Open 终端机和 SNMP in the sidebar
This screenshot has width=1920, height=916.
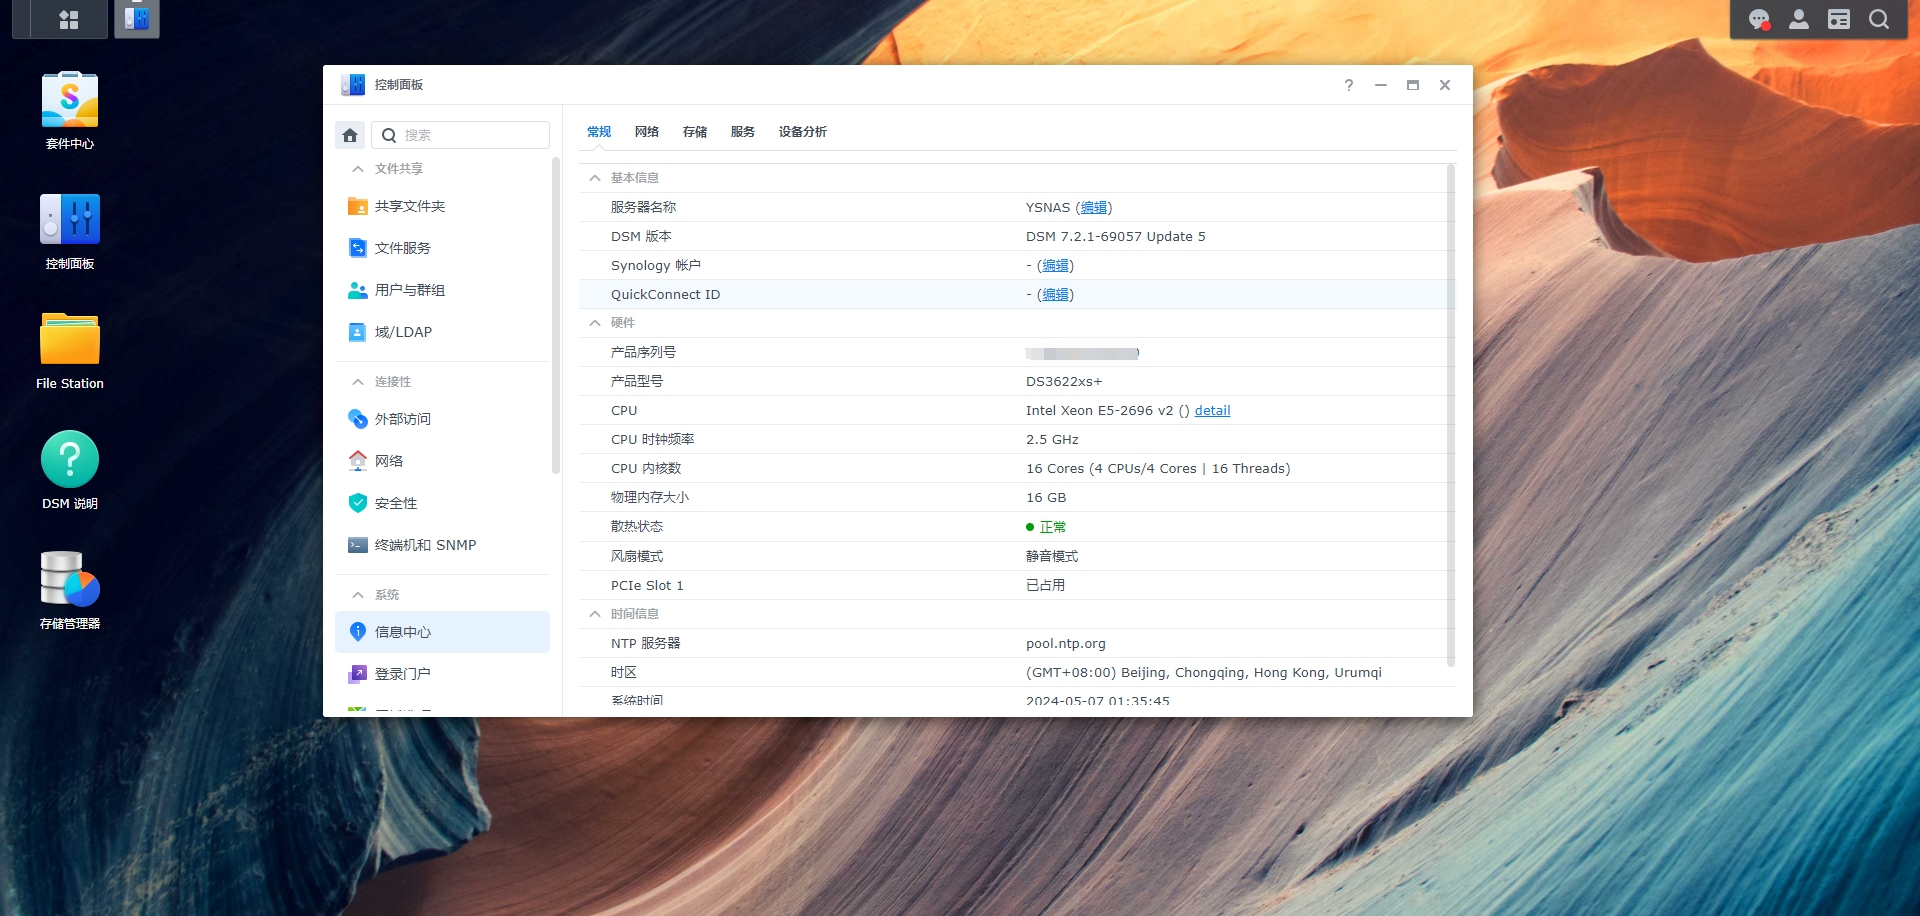[x=442, y=545]
